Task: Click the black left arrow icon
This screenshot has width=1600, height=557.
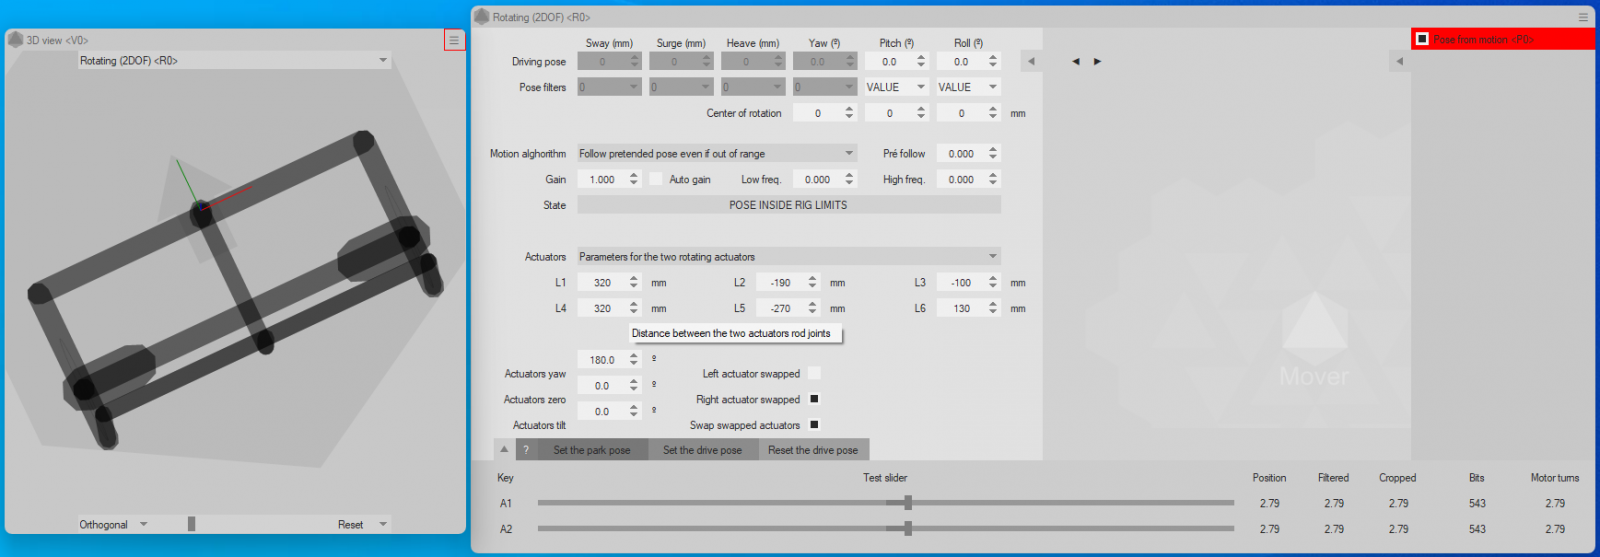Action: click(1076, 62)
